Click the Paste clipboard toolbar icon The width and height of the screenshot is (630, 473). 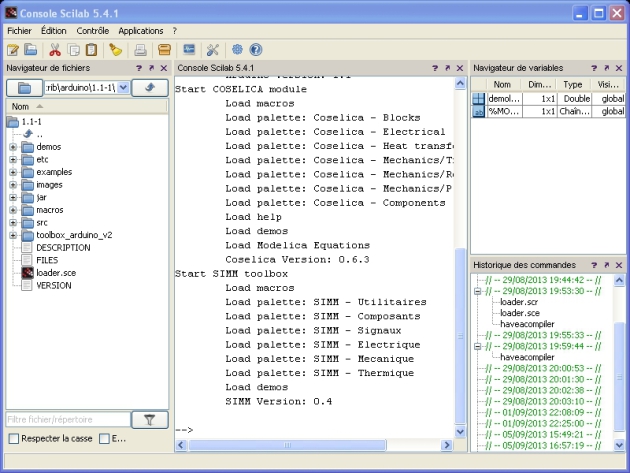92,50
